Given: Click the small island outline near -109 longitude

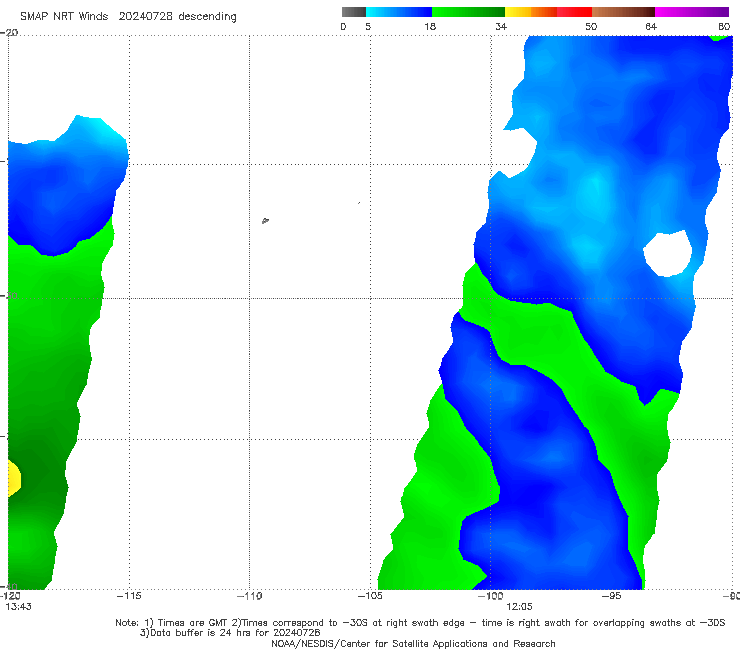Looking at the screenshot, I should click(x=265, y=220).
